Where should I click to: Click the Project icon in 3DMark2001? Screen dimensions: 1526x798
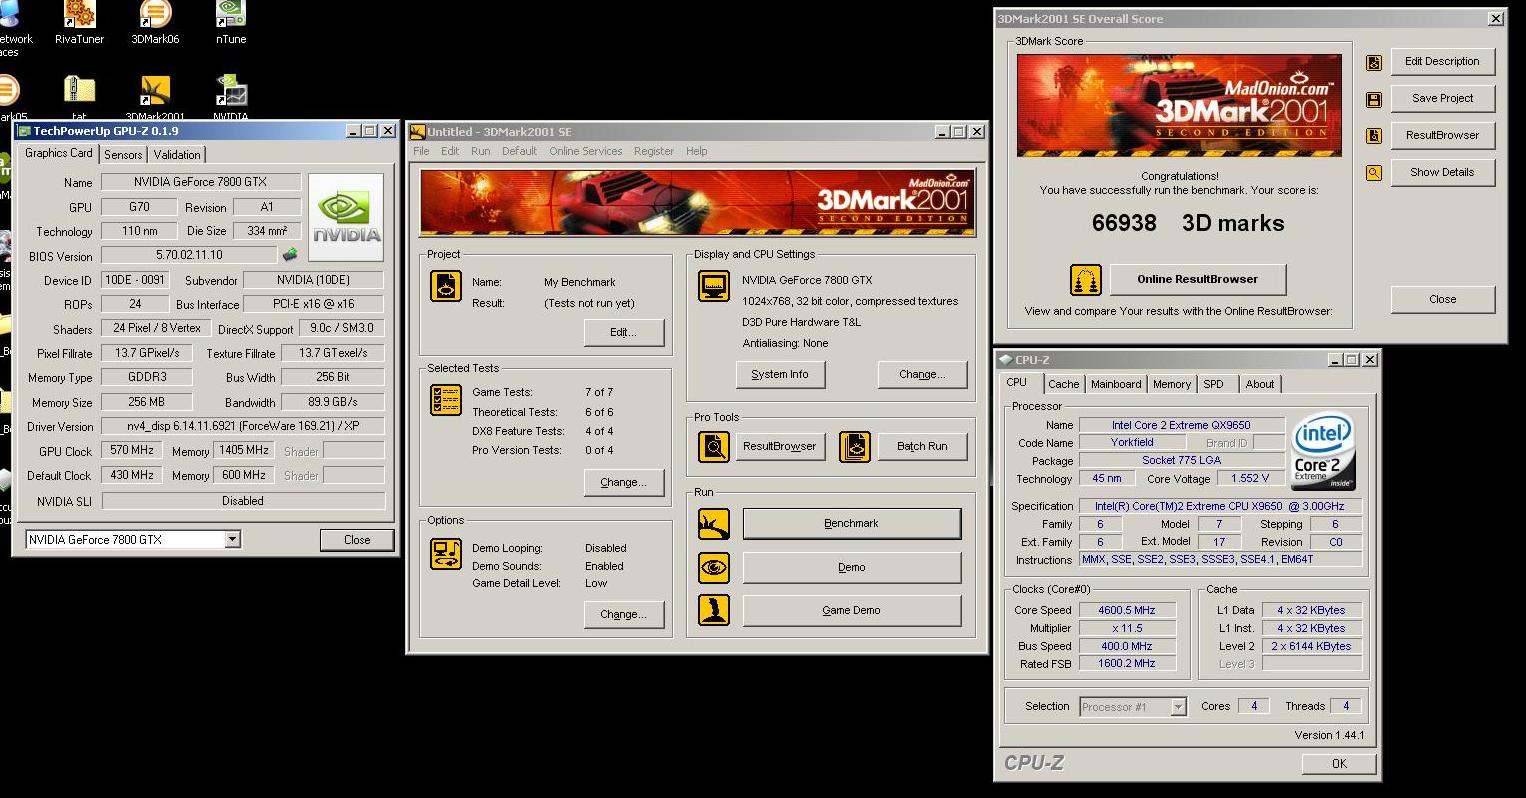[446, 286]
